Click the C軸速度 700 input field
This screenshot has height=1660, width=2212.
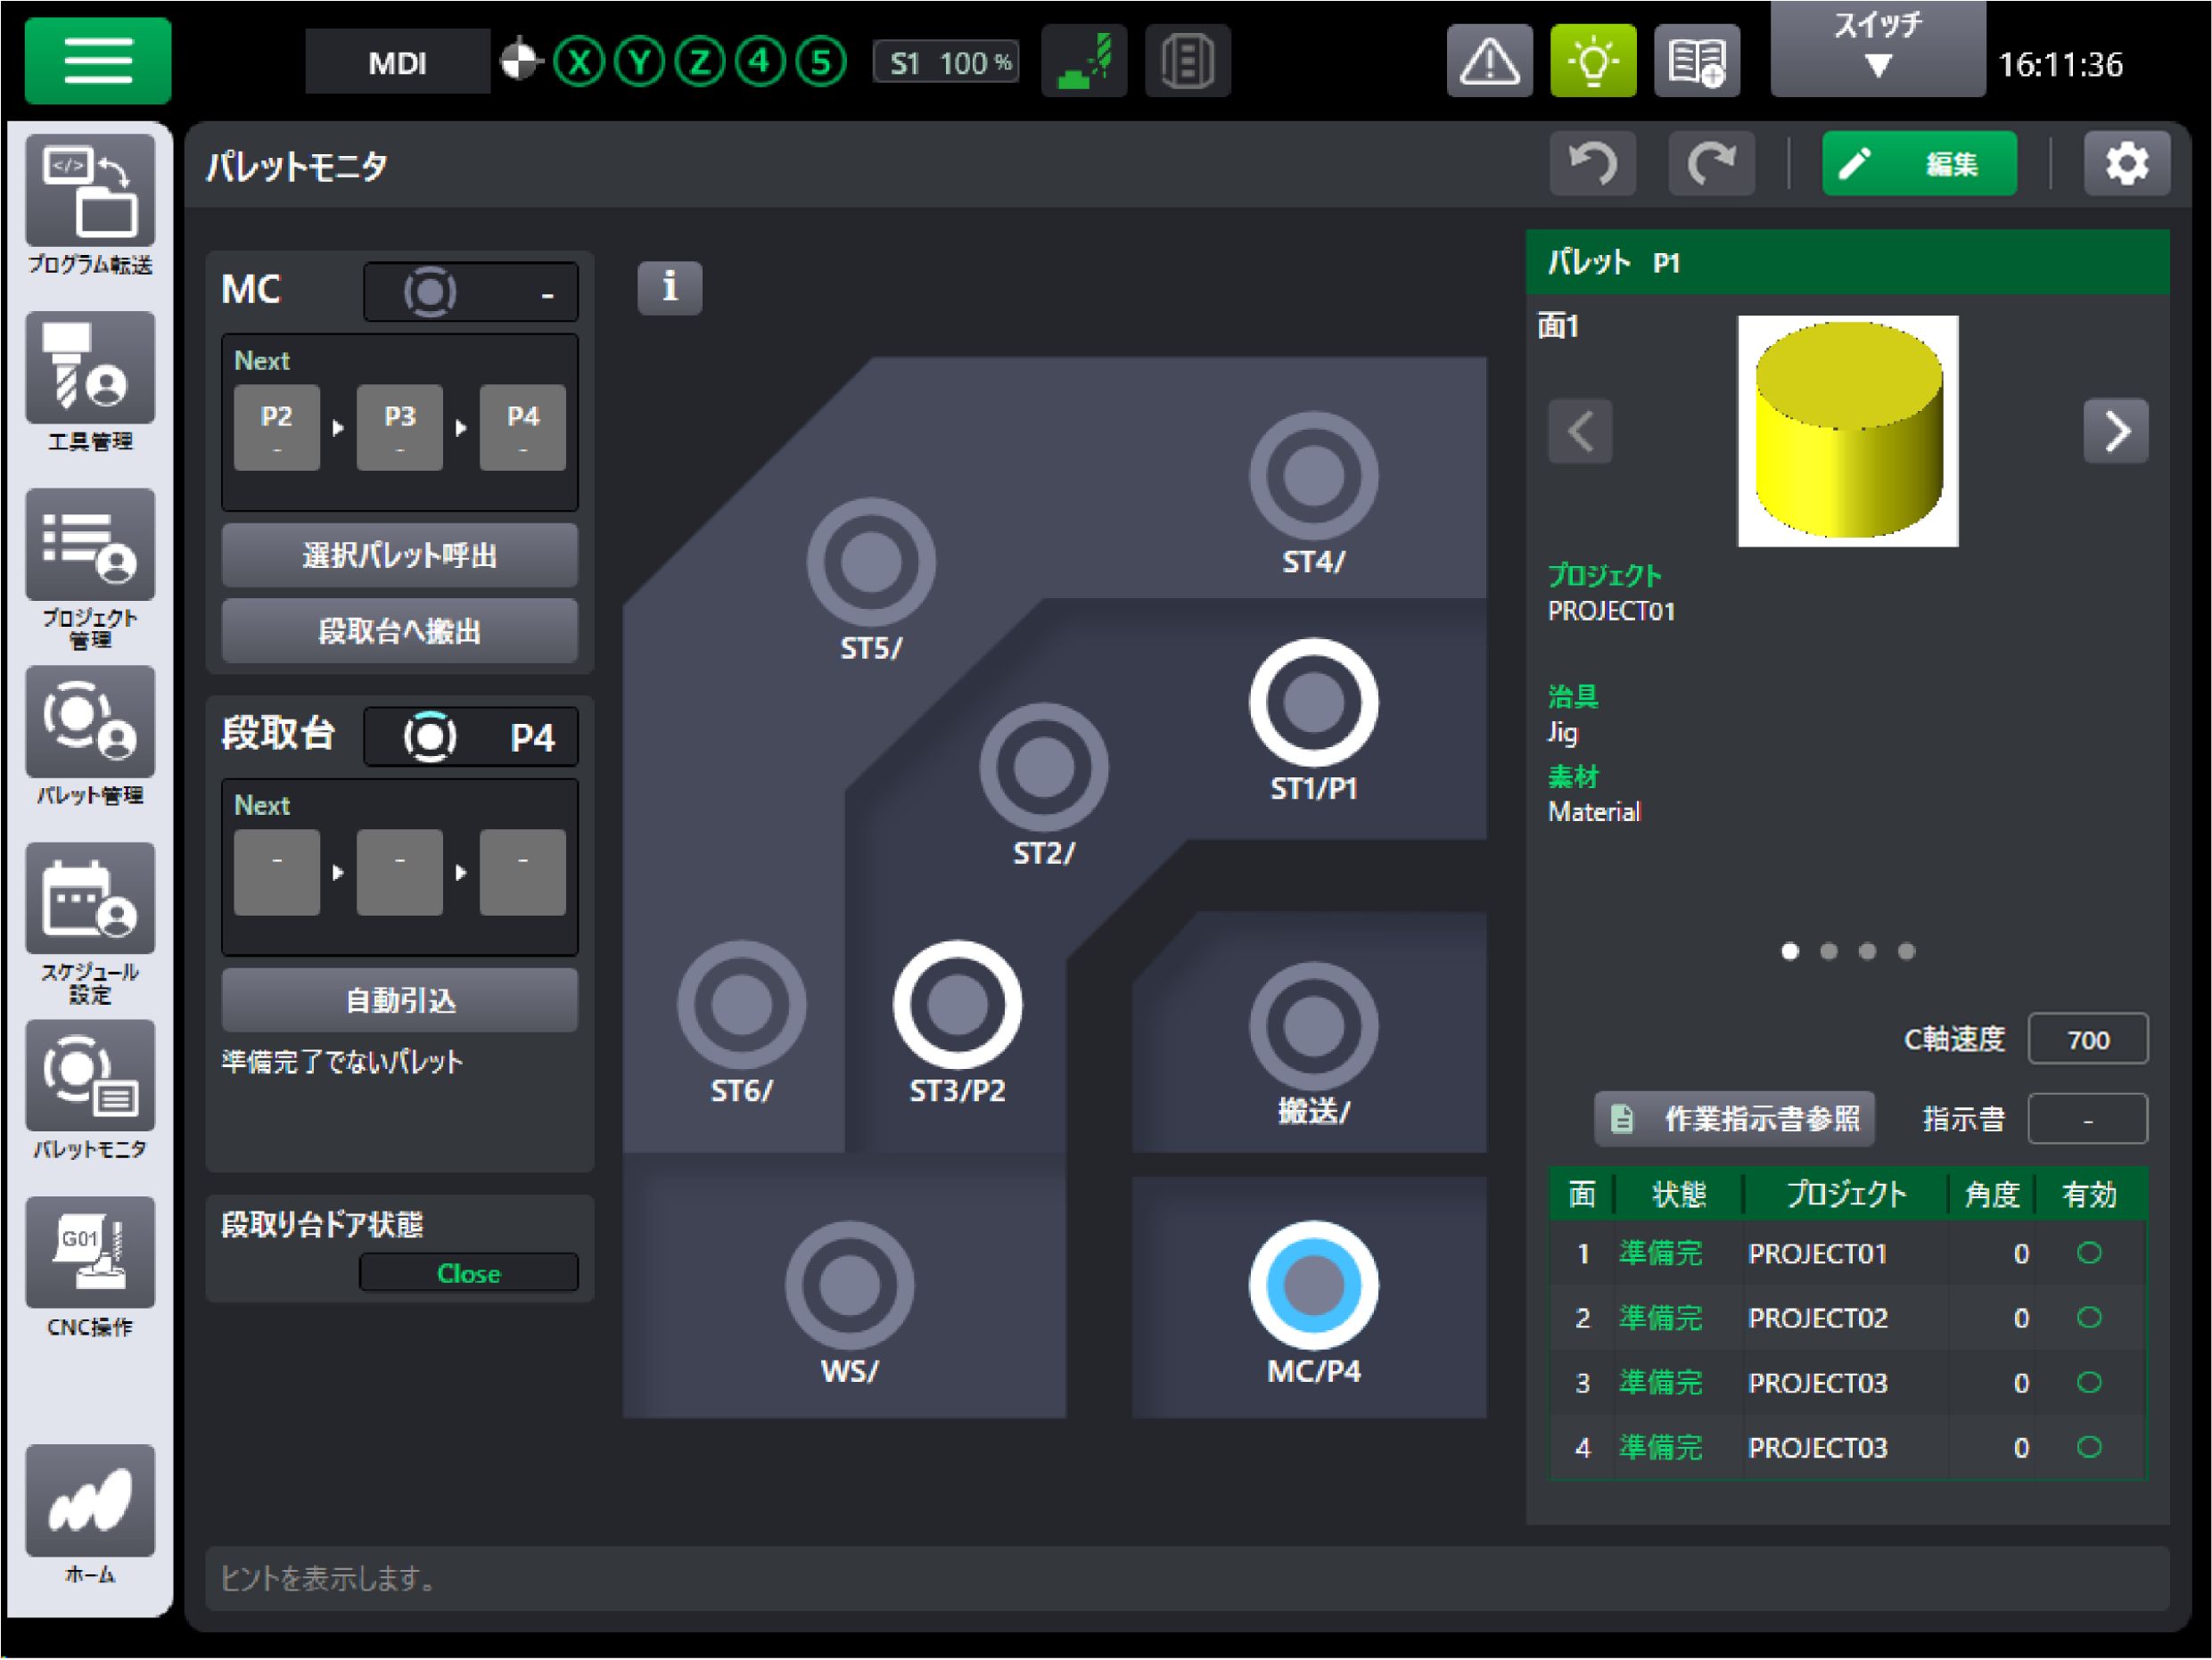coord(2087,1040)
